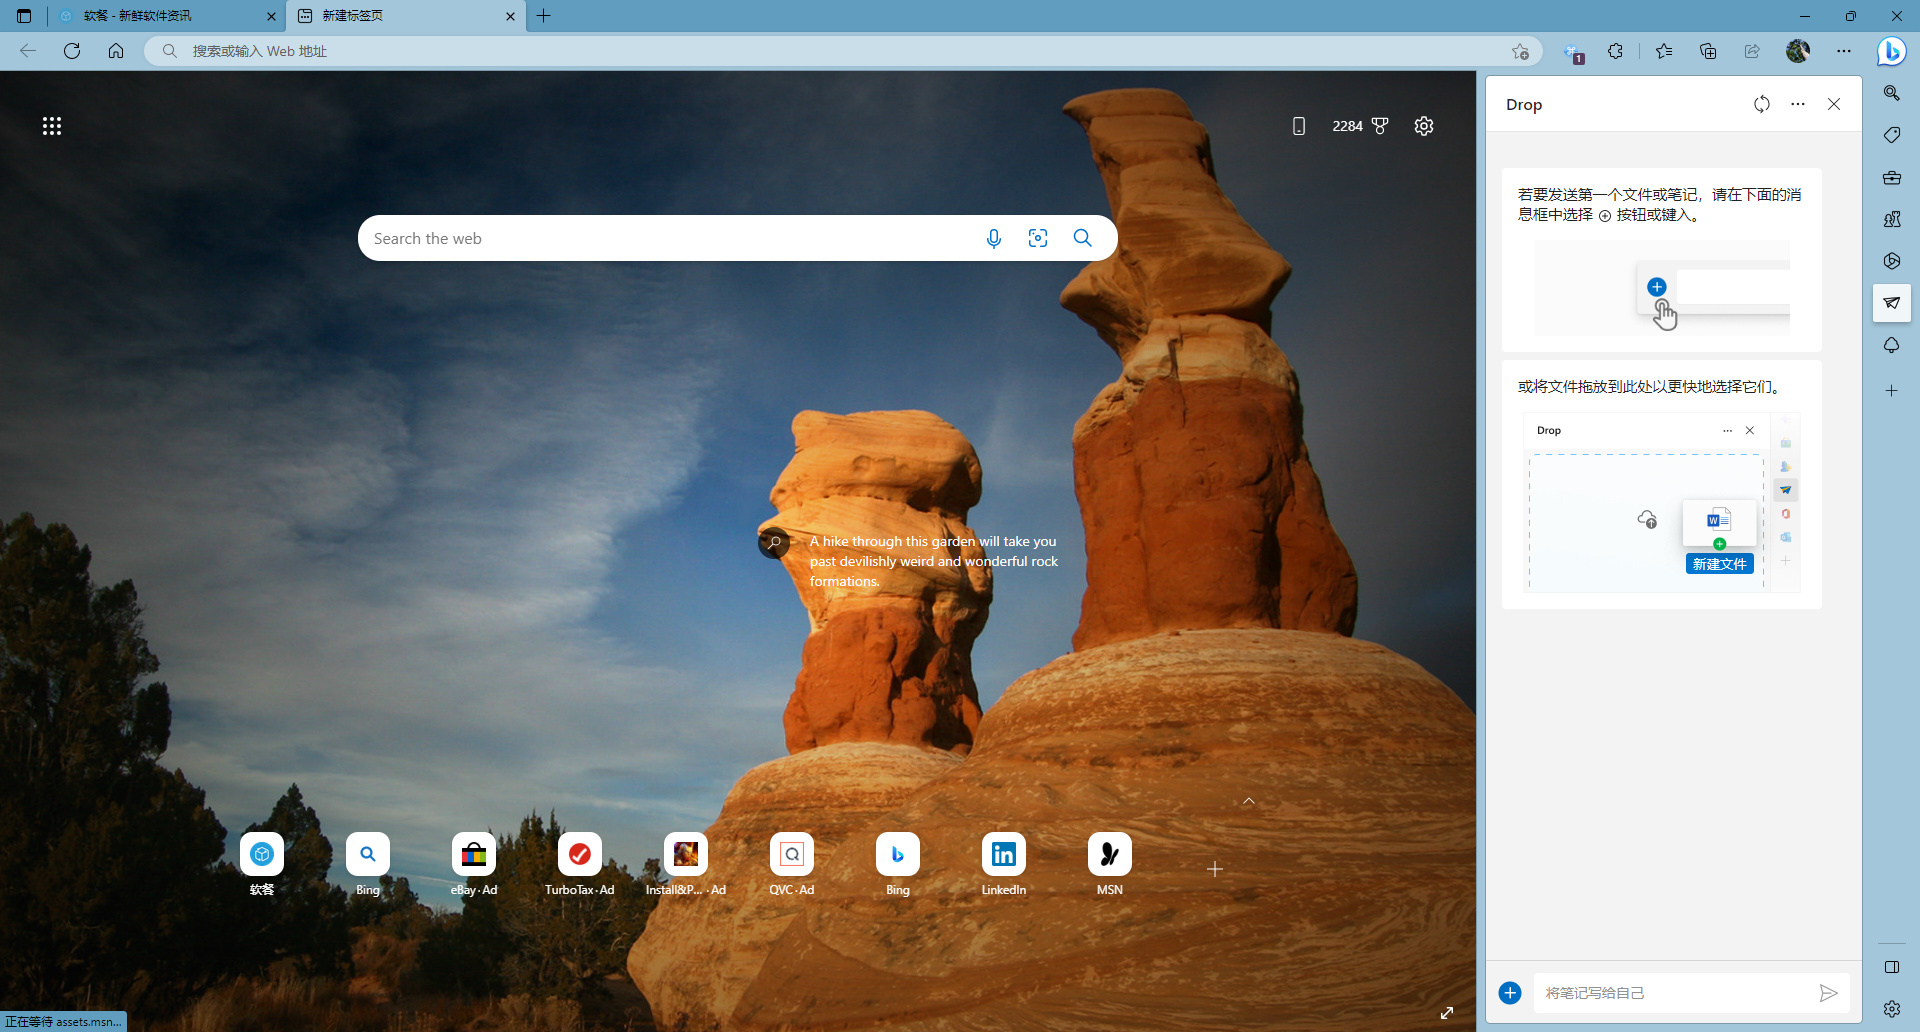Open the Drop sidebar icon
This screenshot has width=1920, height=1032.
point(1891,303)
